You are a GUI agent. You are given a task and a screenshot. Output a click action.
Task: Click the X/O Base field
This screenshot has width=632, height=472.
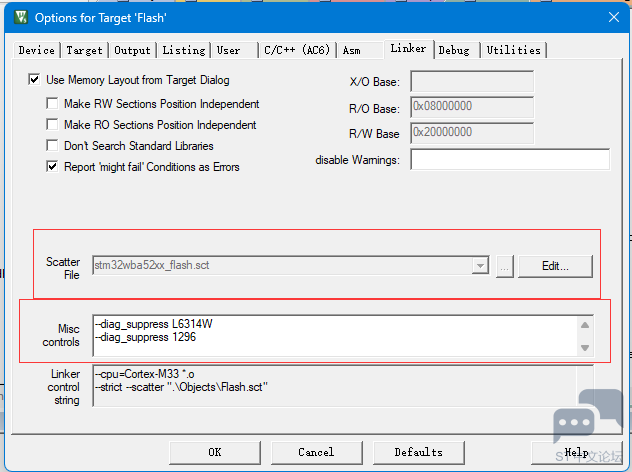click(x=472, y=81)
